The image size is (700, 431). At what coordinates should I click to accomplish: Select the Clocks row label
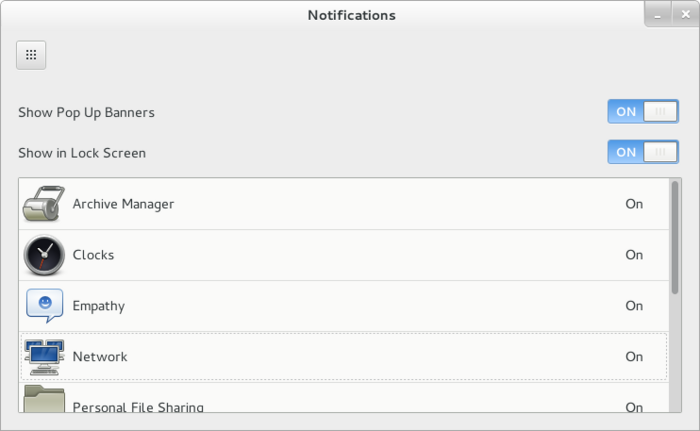(x=93, y=255)
